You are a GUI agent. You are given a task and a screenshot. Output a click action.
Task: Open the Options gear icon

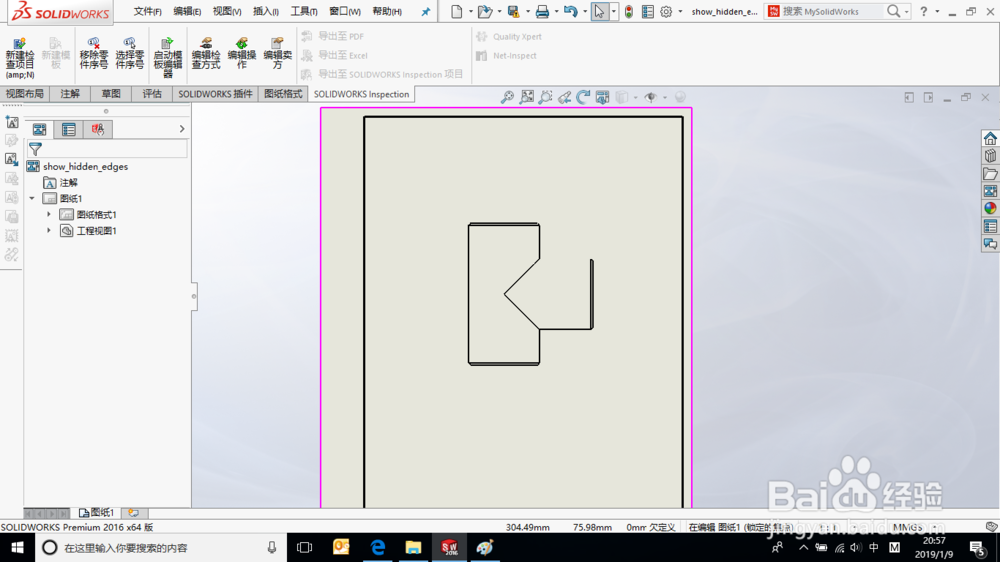pyautogui.click(x=666, y=11)
